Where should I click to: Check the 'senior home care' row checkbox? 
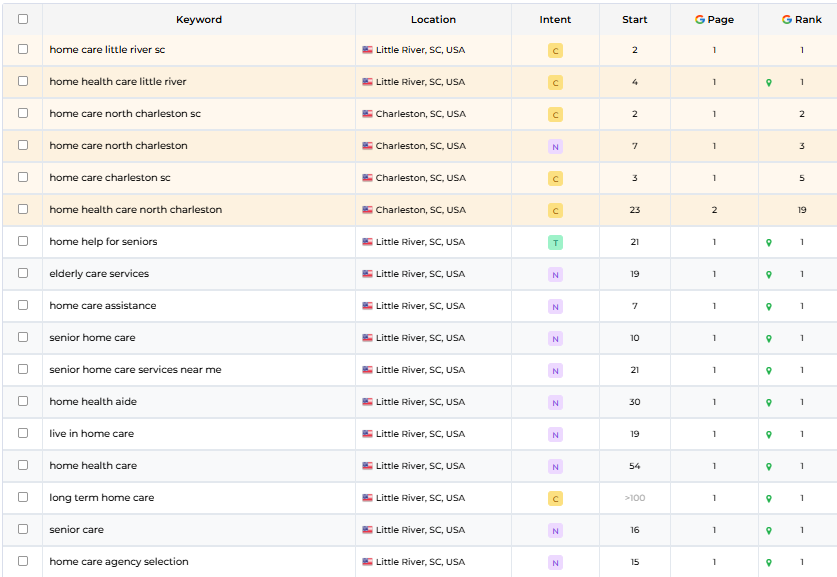point(23,337)
